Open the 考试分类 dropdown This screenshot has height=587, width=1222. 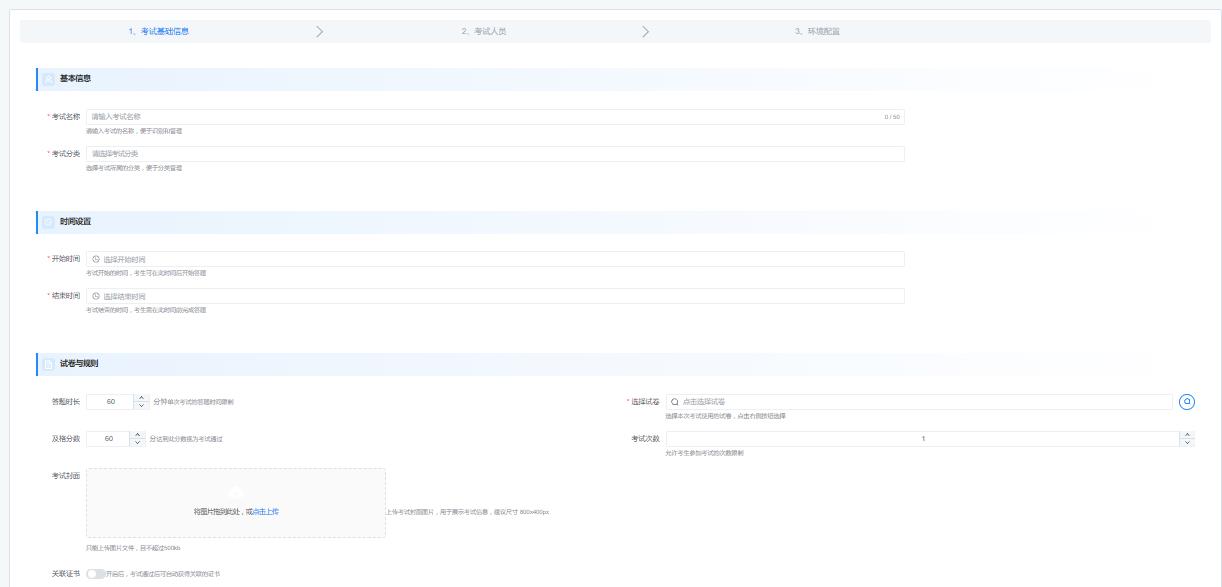click(495, 154)
